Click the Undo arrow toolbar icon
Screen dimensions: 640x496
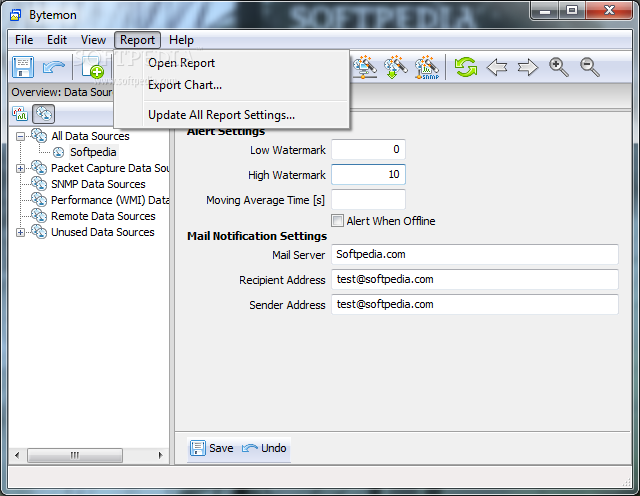click(53, 67)
